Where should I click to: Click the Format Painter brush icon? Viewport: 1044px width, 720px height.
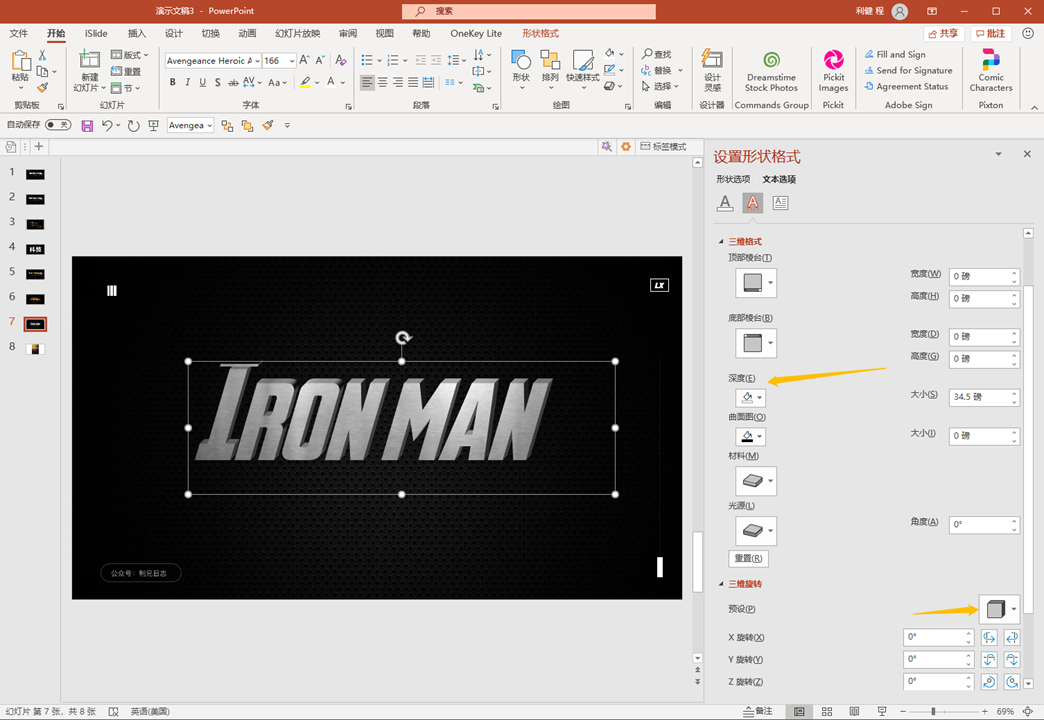pyautogui.click(x=43, y=87)
